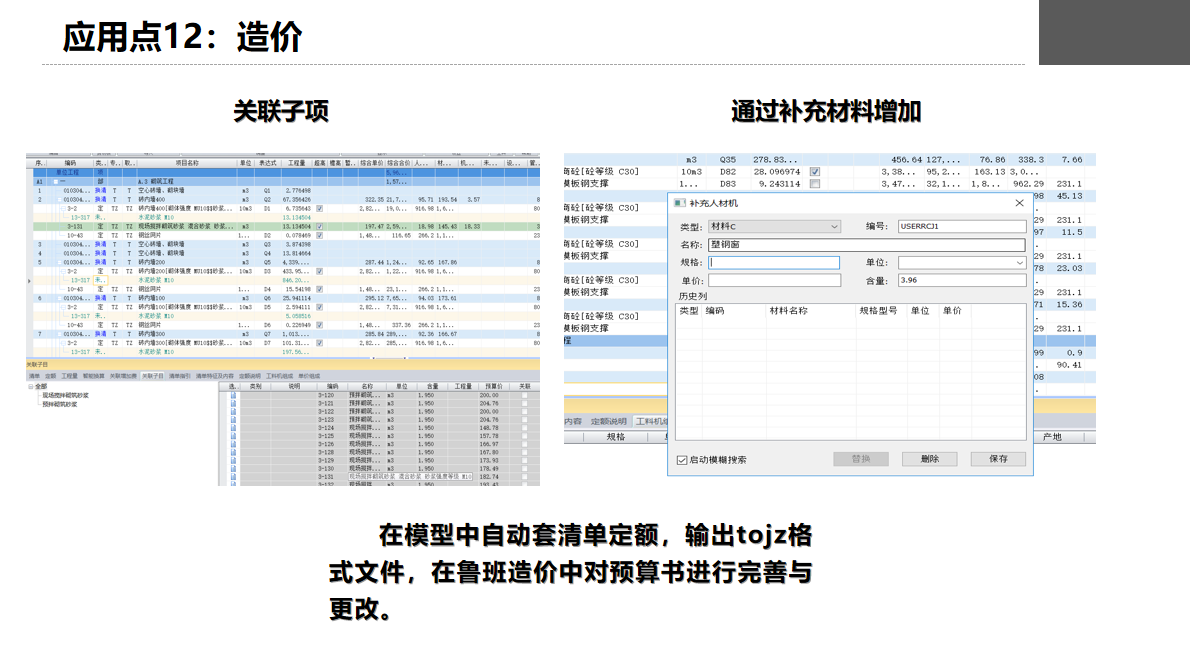
Task: Click the document icon for row 3-126
Action: 234,444
